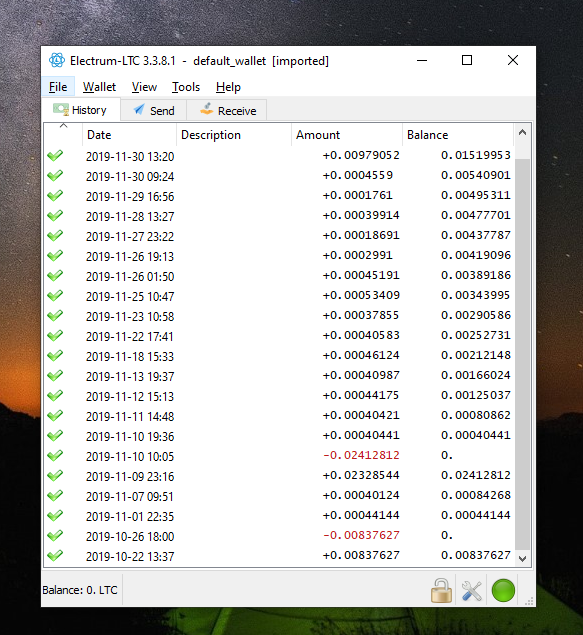Screen dimensions: 583x635
Task: Click checkmark icon for 2019-11-23 10:58 transaction
Action: 55,315
